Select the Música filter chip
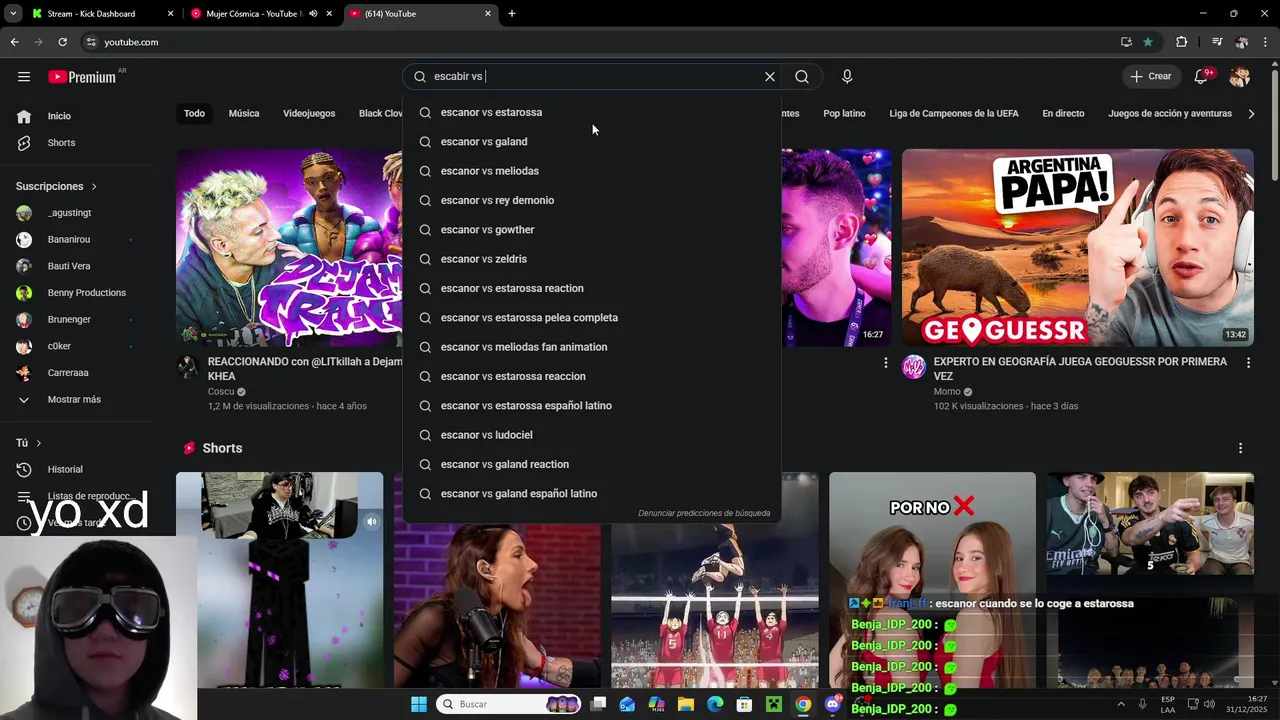 [244, 114]
